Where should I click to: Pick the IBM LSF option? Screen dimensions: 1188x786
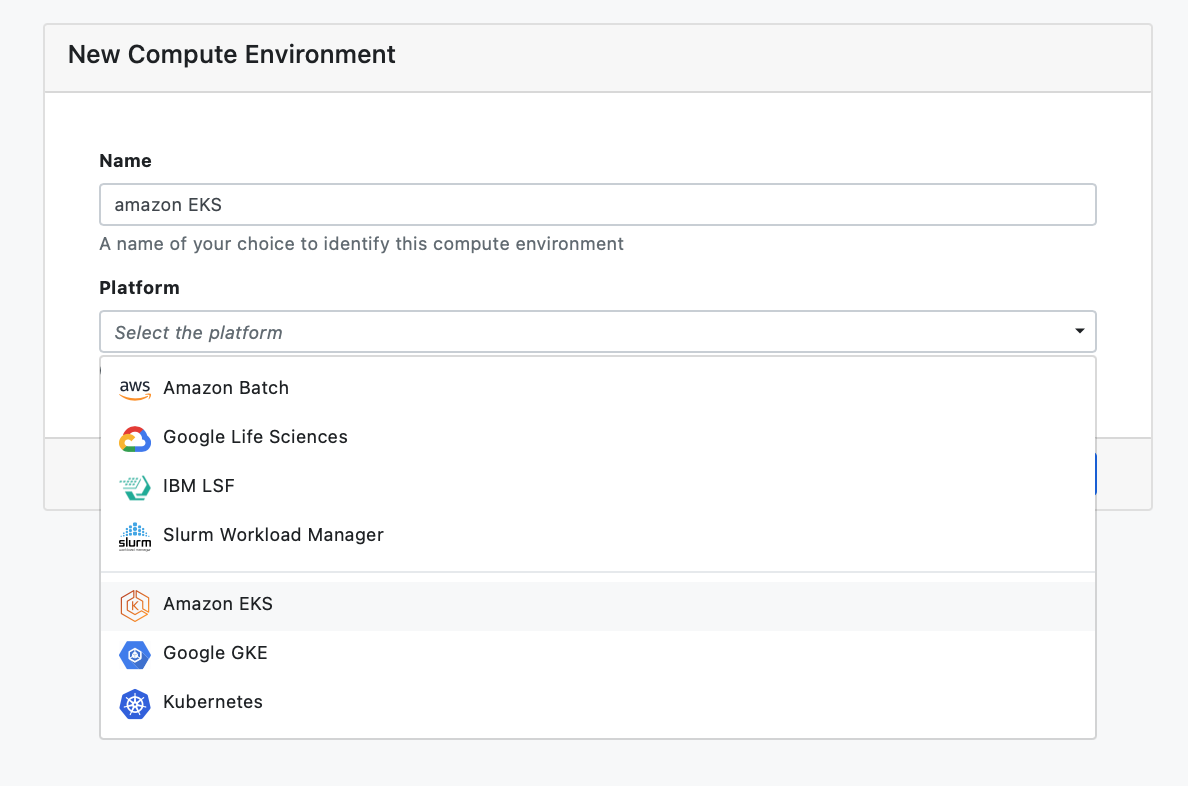pyautogui.click(x=198, y=486)
